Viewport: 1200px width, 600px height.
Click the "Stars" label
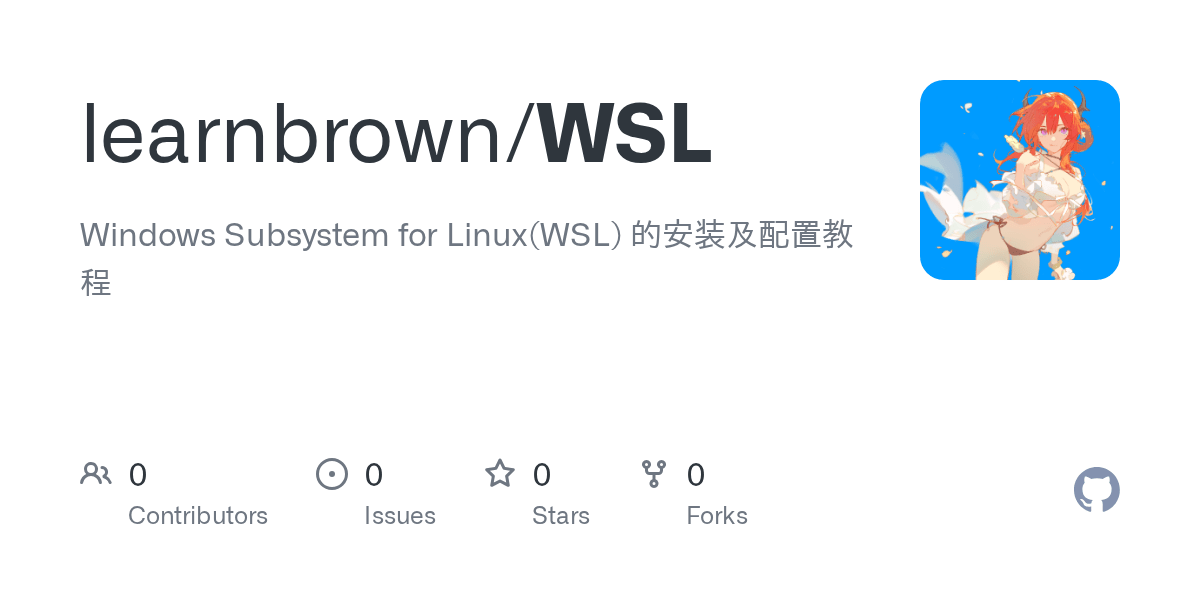pos(561,516)
